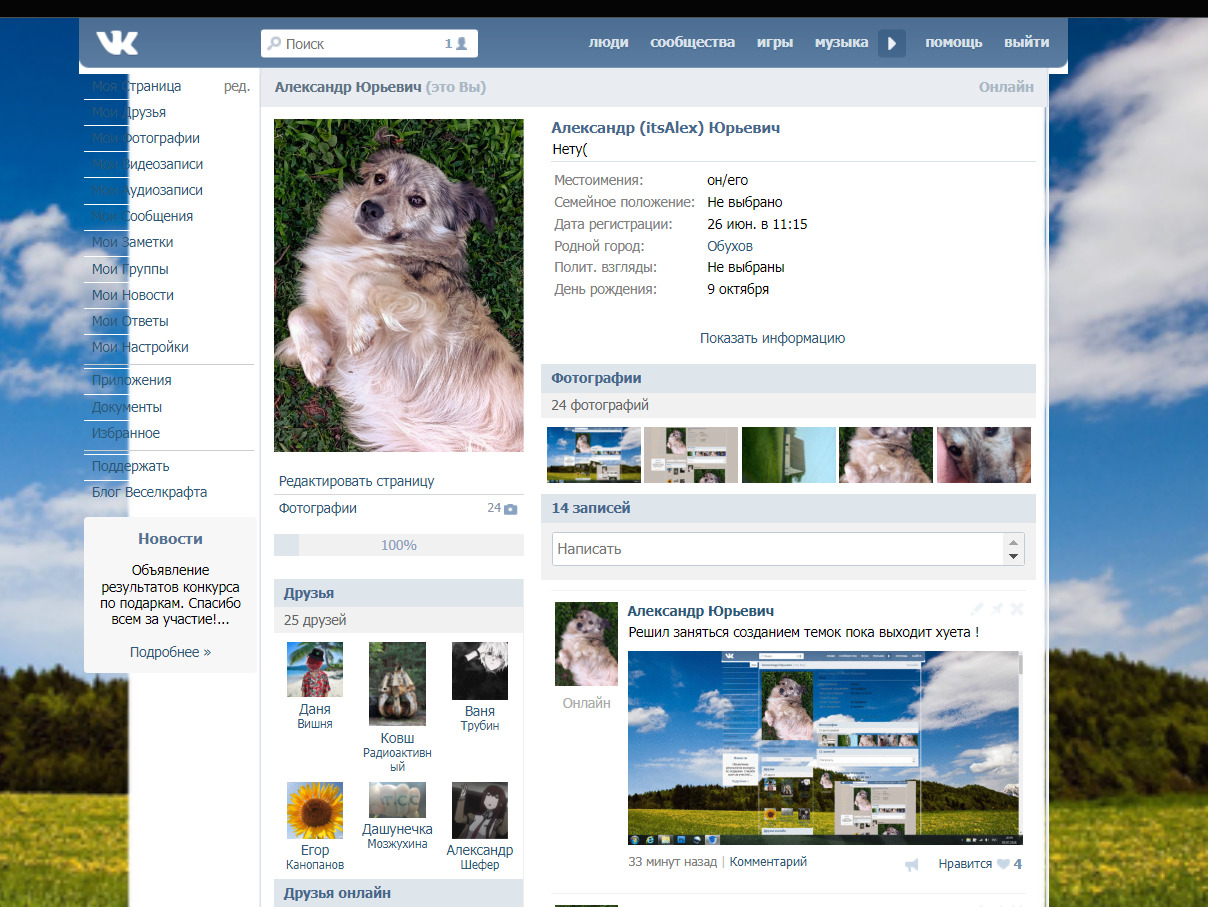
Task: Open friend Даня Вишня's avatar
Action: [315, 670]
